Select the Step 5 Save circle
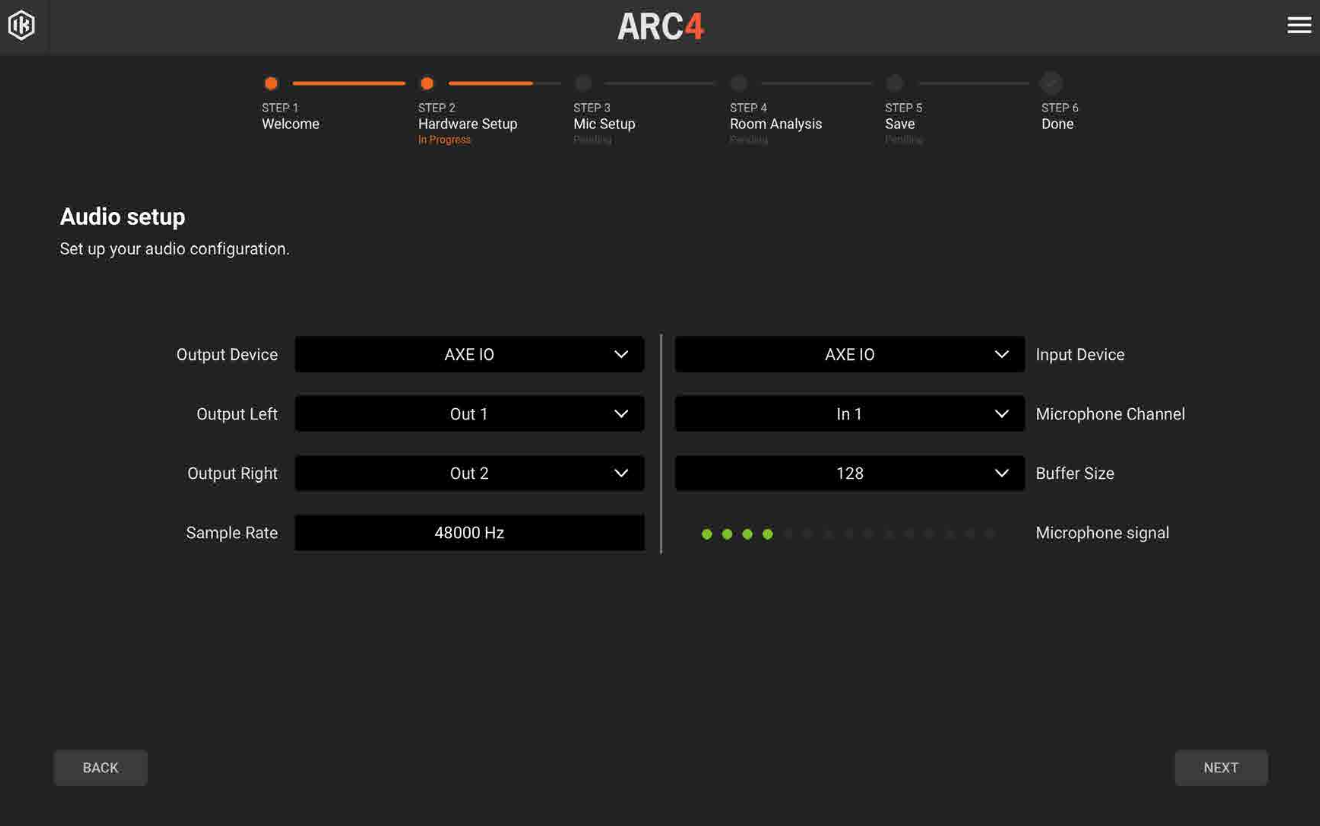The height and width of the screenshot is (826, 1320). tap(895, 83)
